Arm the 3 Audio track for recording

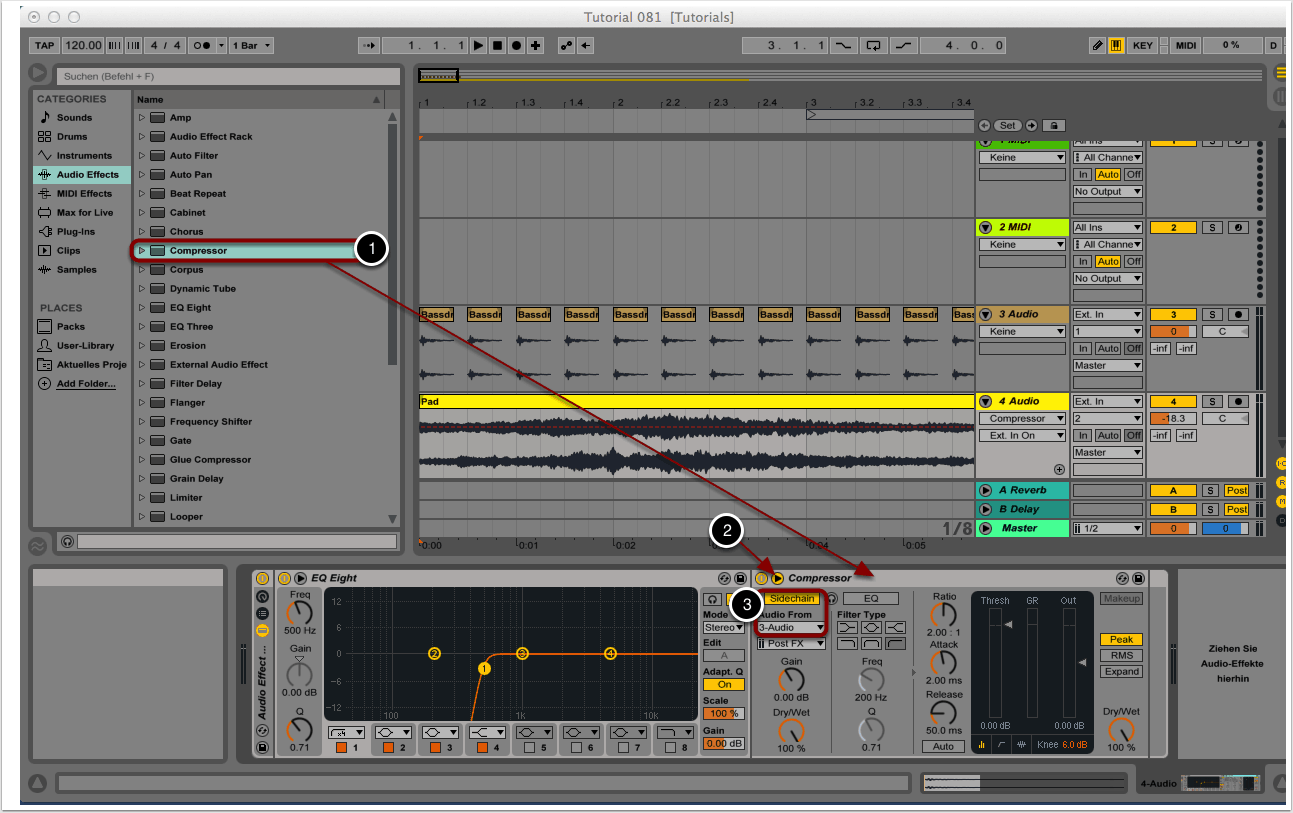point(1238,314)
